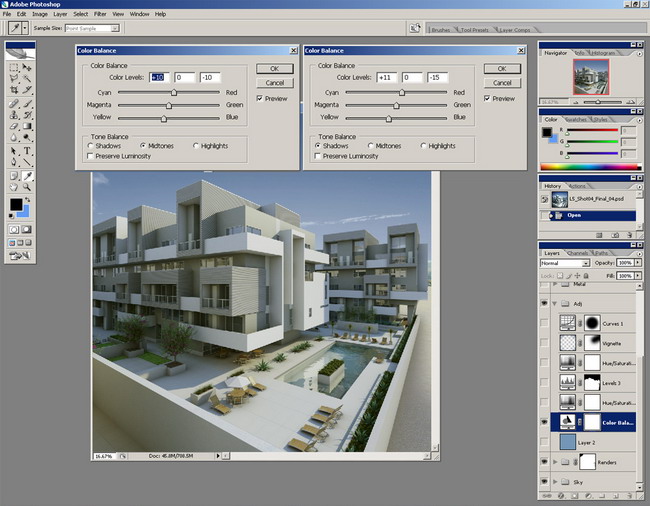Select the History Brush tool
Viewport: 650px width, 506px height.
27,115
